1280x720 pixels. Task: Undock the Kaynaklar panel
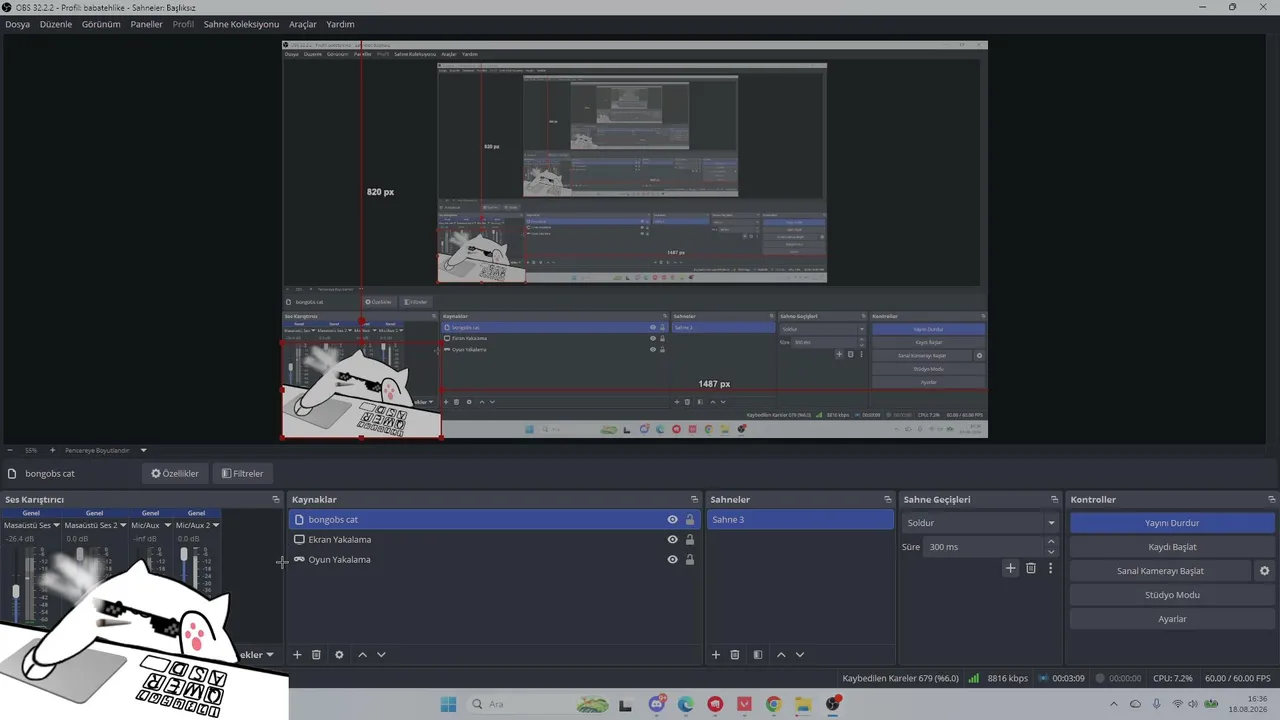(x=694, y=499)
